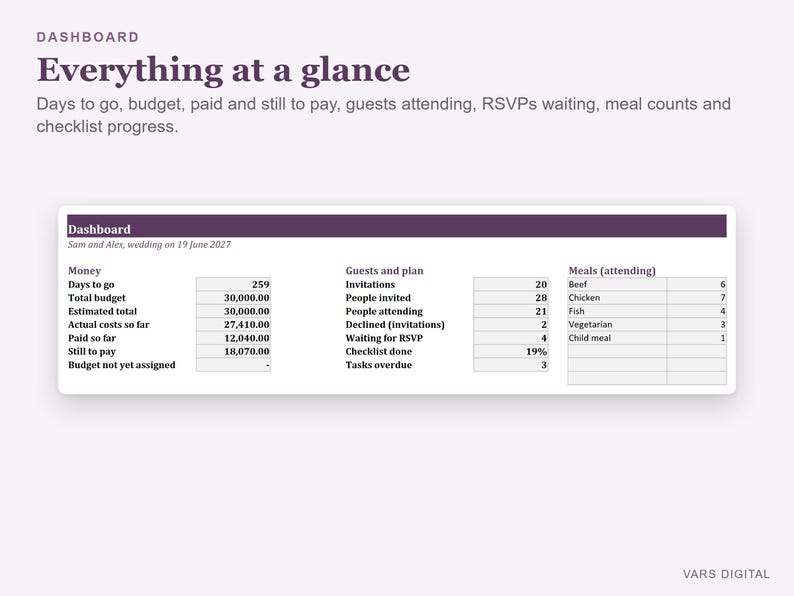Select the Invitations value 20
Screen dimensions: 794x596
coord(511,284)
